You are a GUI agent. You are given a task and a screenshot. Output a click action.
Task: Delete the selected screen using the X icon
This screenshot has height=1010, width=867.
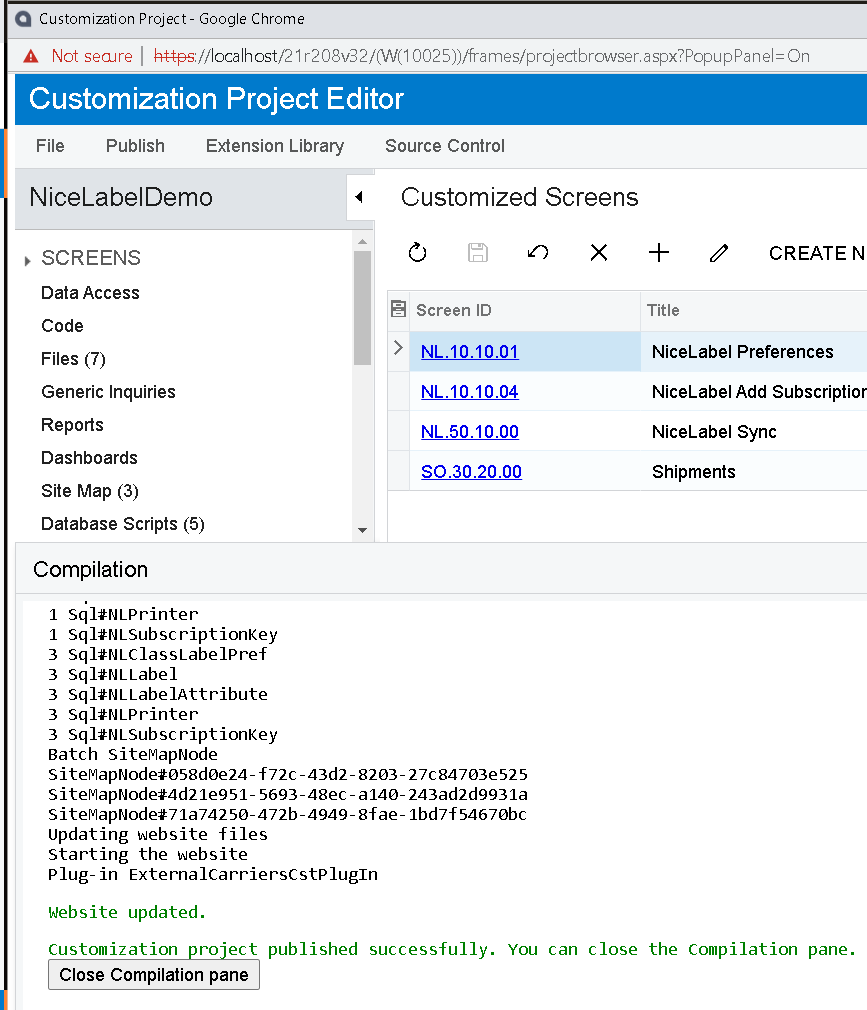tap(598, 253)
